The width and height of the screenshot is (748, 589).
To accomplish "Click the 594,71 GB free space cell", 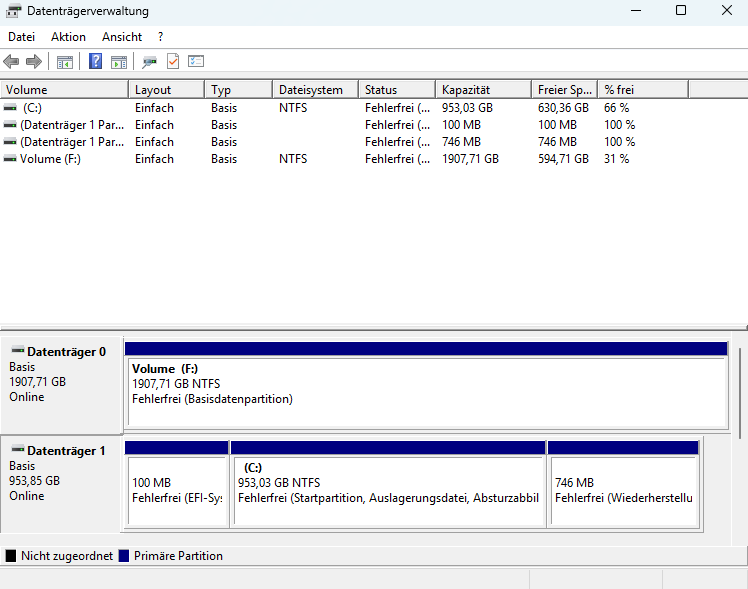I will [x=563, y=159].
